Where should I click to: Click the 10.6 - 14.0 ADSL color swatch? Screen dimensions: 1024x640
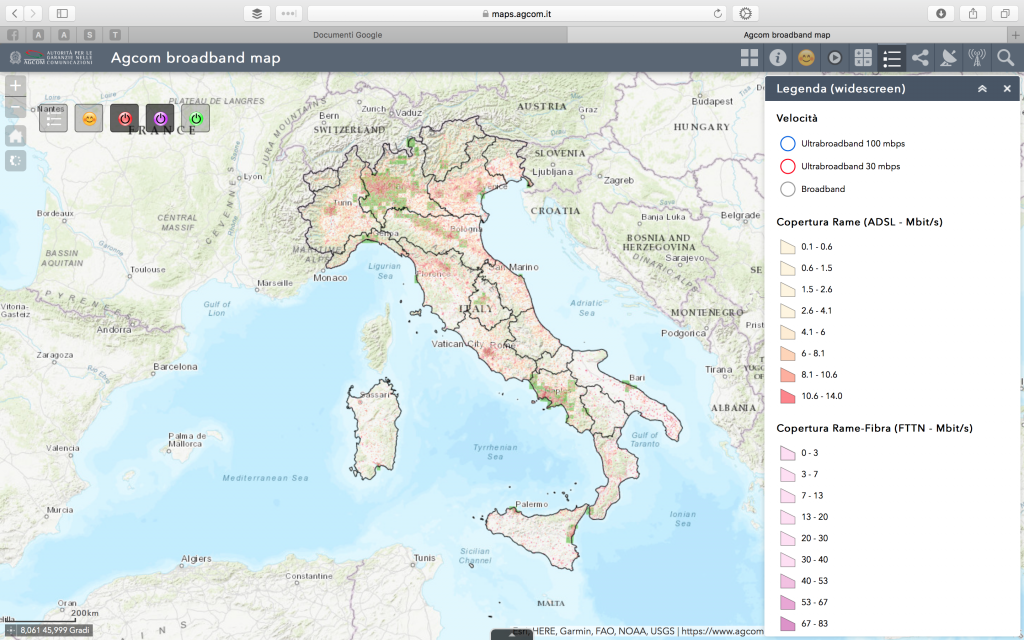pos(787,396)
